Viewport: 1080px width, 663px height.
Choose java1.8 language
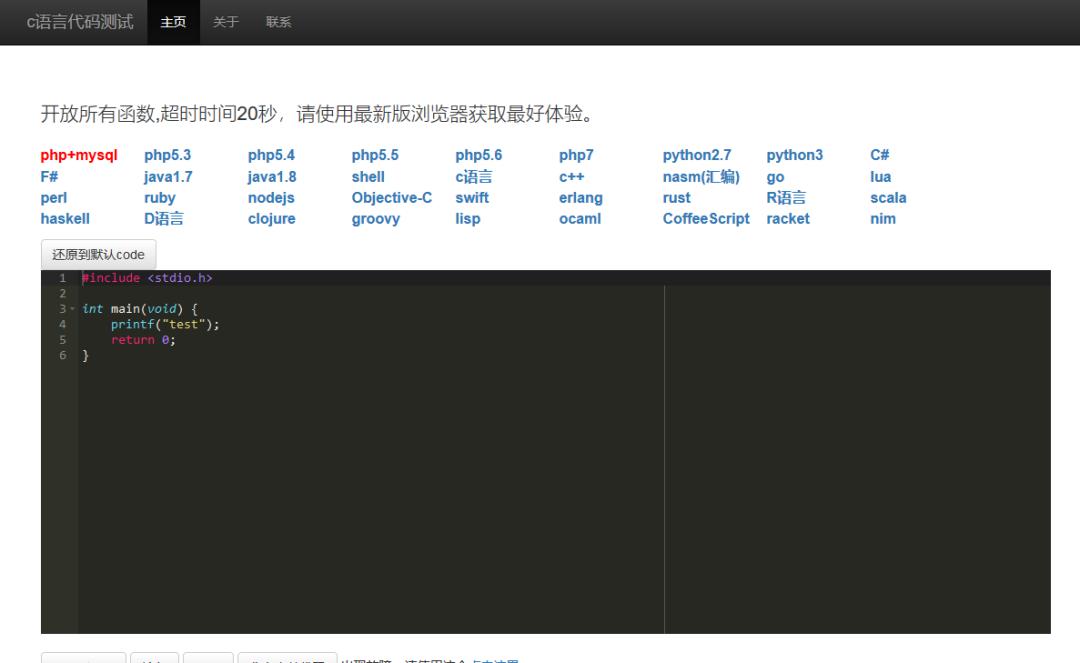click(272, 177)
